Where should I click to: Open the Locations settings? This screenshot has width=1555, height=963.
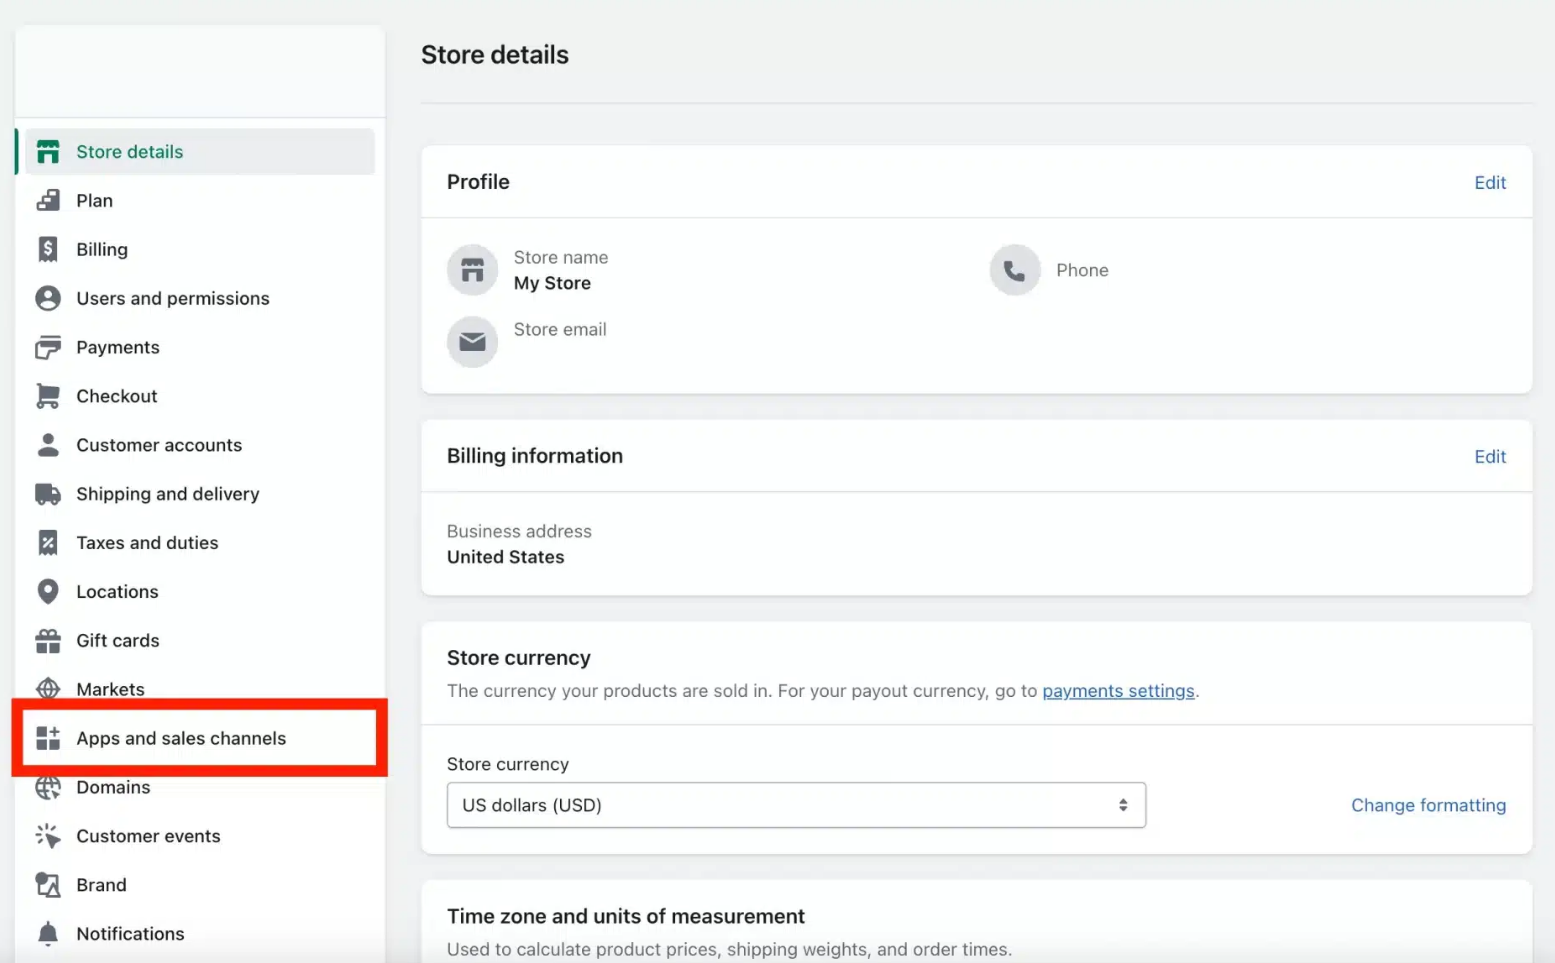tap(200, 592)
